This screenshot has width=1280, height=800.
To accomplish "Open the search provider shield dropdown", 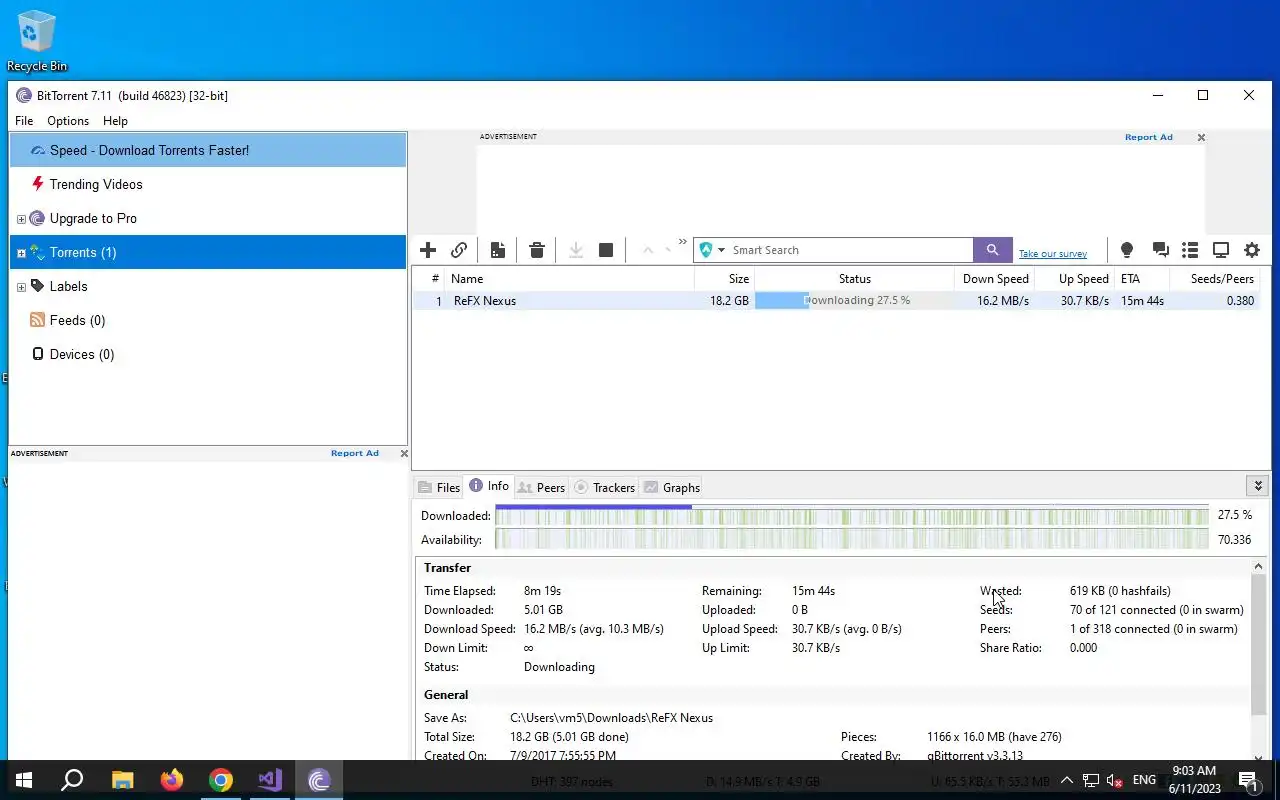I will (x=712, y=250).
